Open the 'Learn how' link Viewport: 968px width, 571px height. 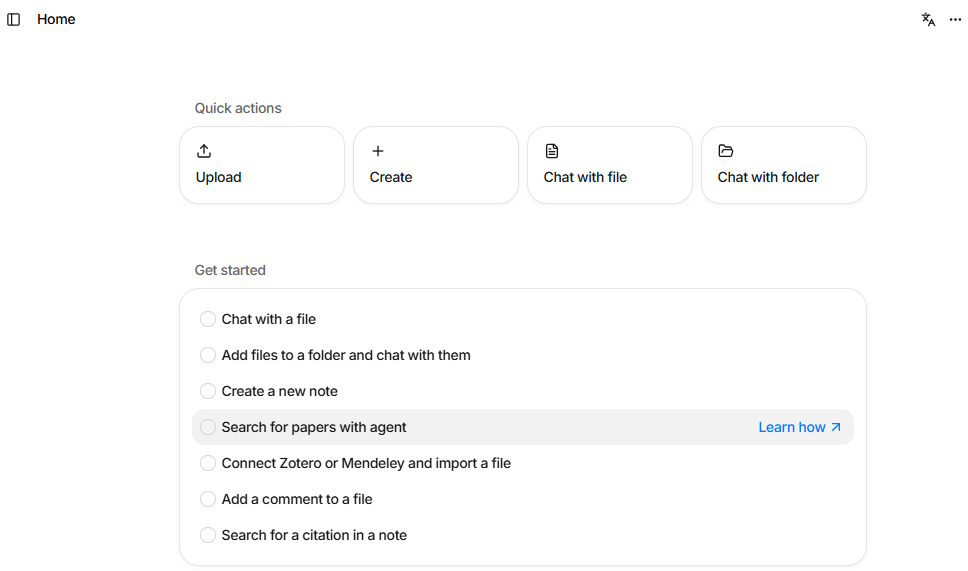791,427
